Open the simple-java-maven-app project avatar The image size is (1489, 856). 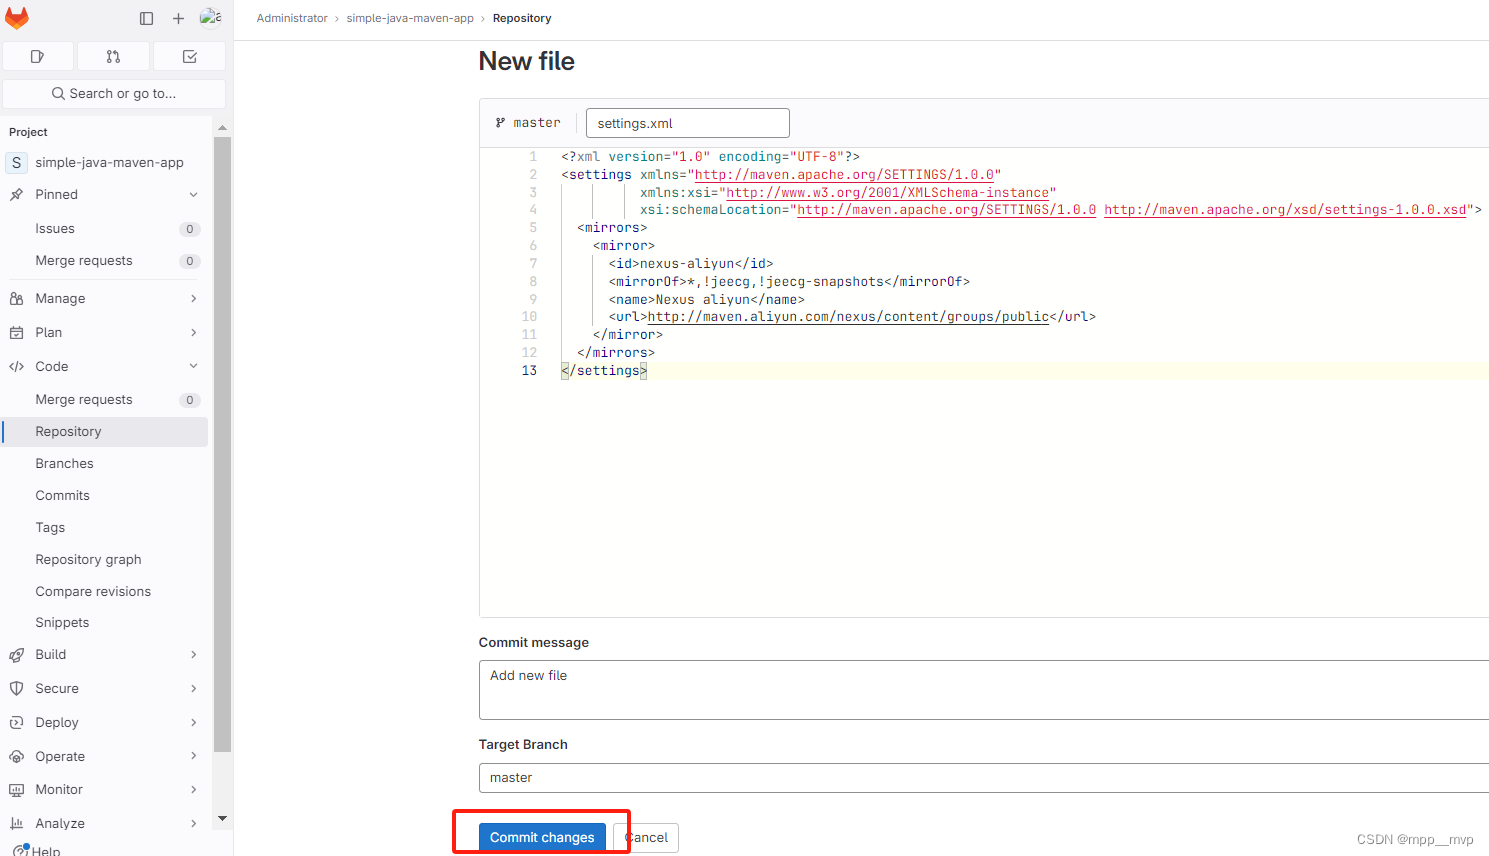[16, 162]
